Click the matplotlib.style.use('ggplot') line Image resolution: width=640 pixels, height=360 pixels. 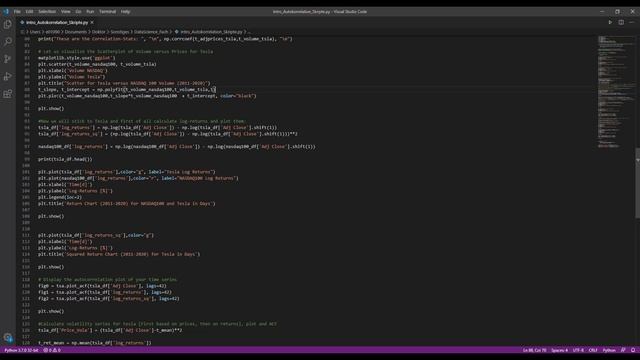pos(76,58)
